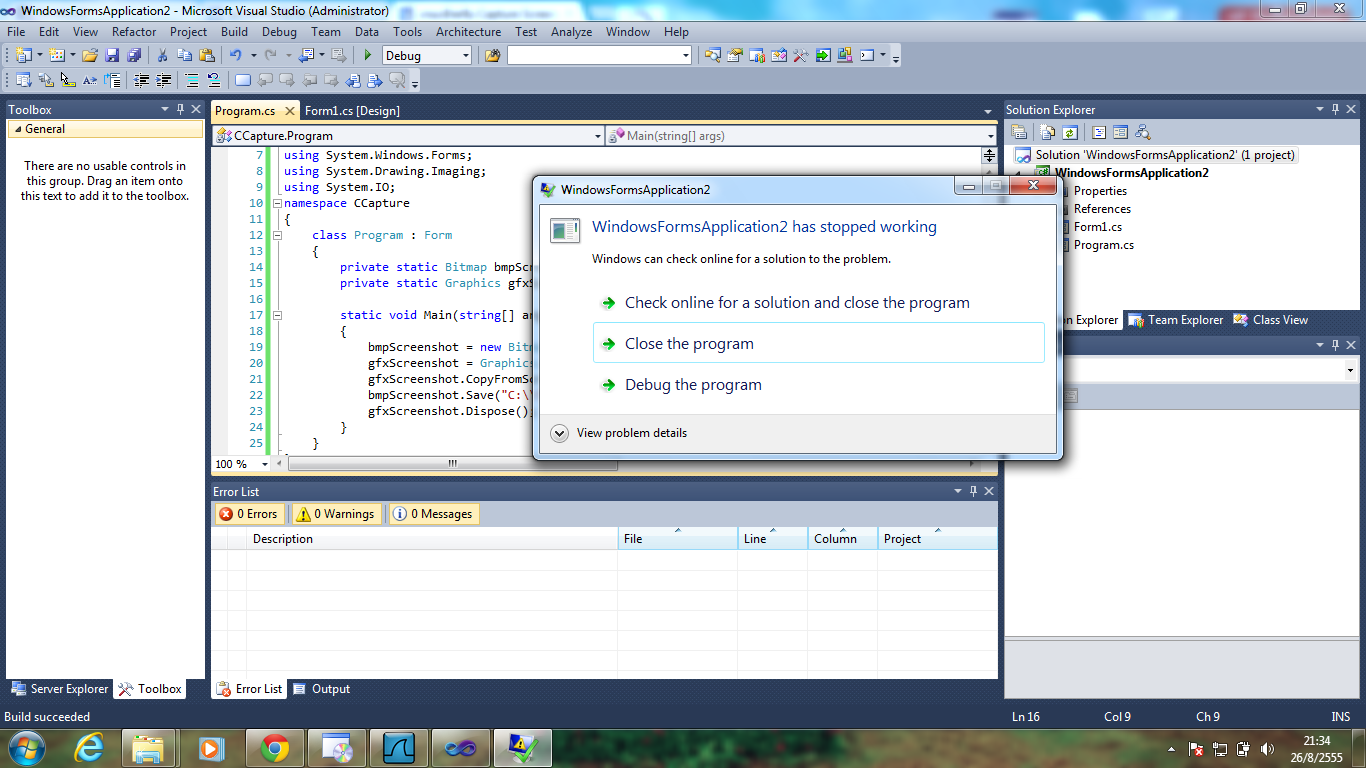Click the Next Bookmark icon
The height and width of the screenshot is (768, 1366).
(287, 80)
